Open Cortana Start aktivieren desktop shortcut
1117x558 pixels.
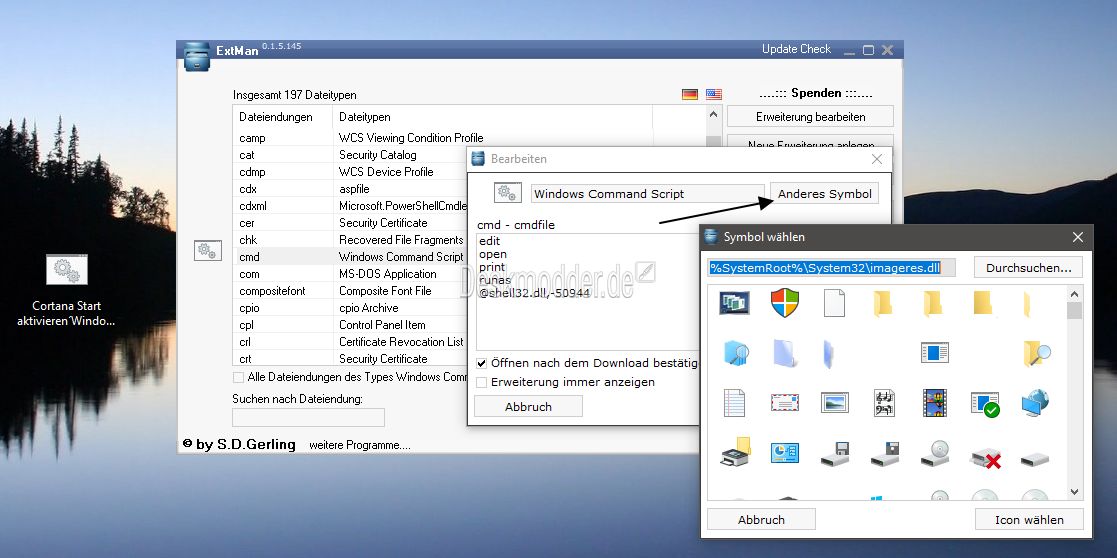[x=66, y=290]
